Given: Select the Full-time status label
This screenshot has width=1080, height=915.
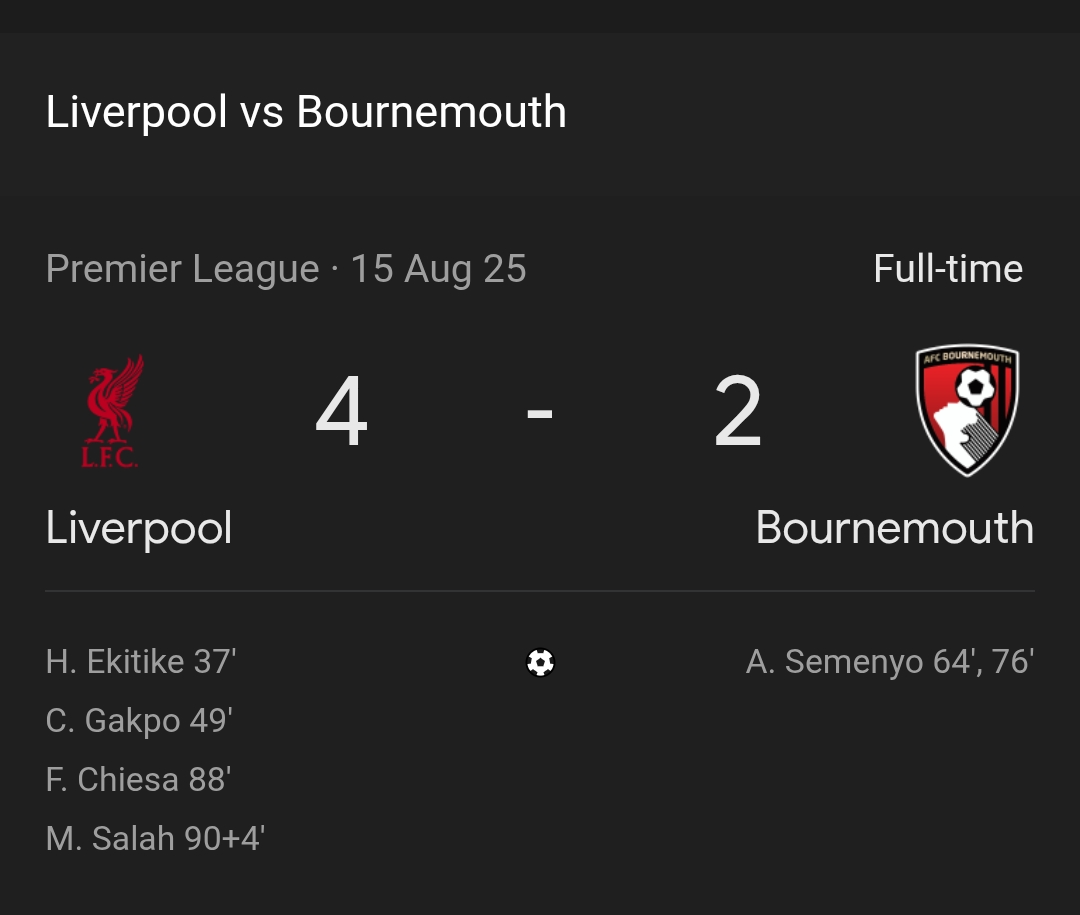Looking at the screenshot, I should point(948,268).
